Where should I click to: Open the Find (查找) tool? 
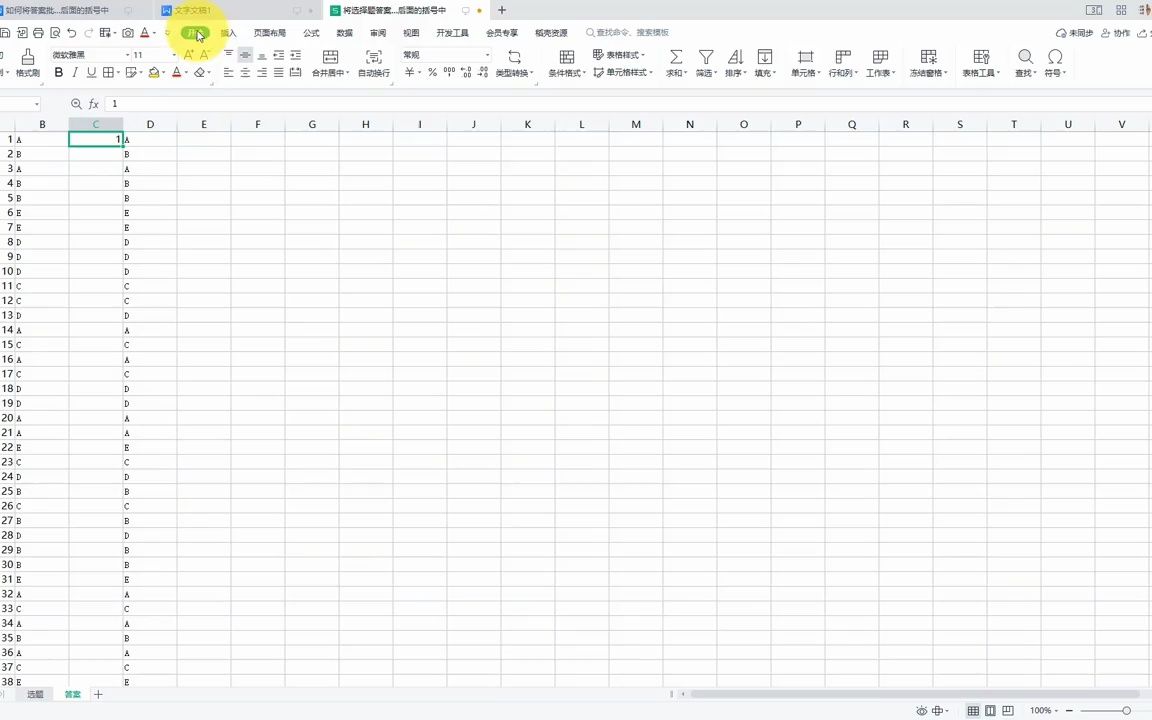1025,60
